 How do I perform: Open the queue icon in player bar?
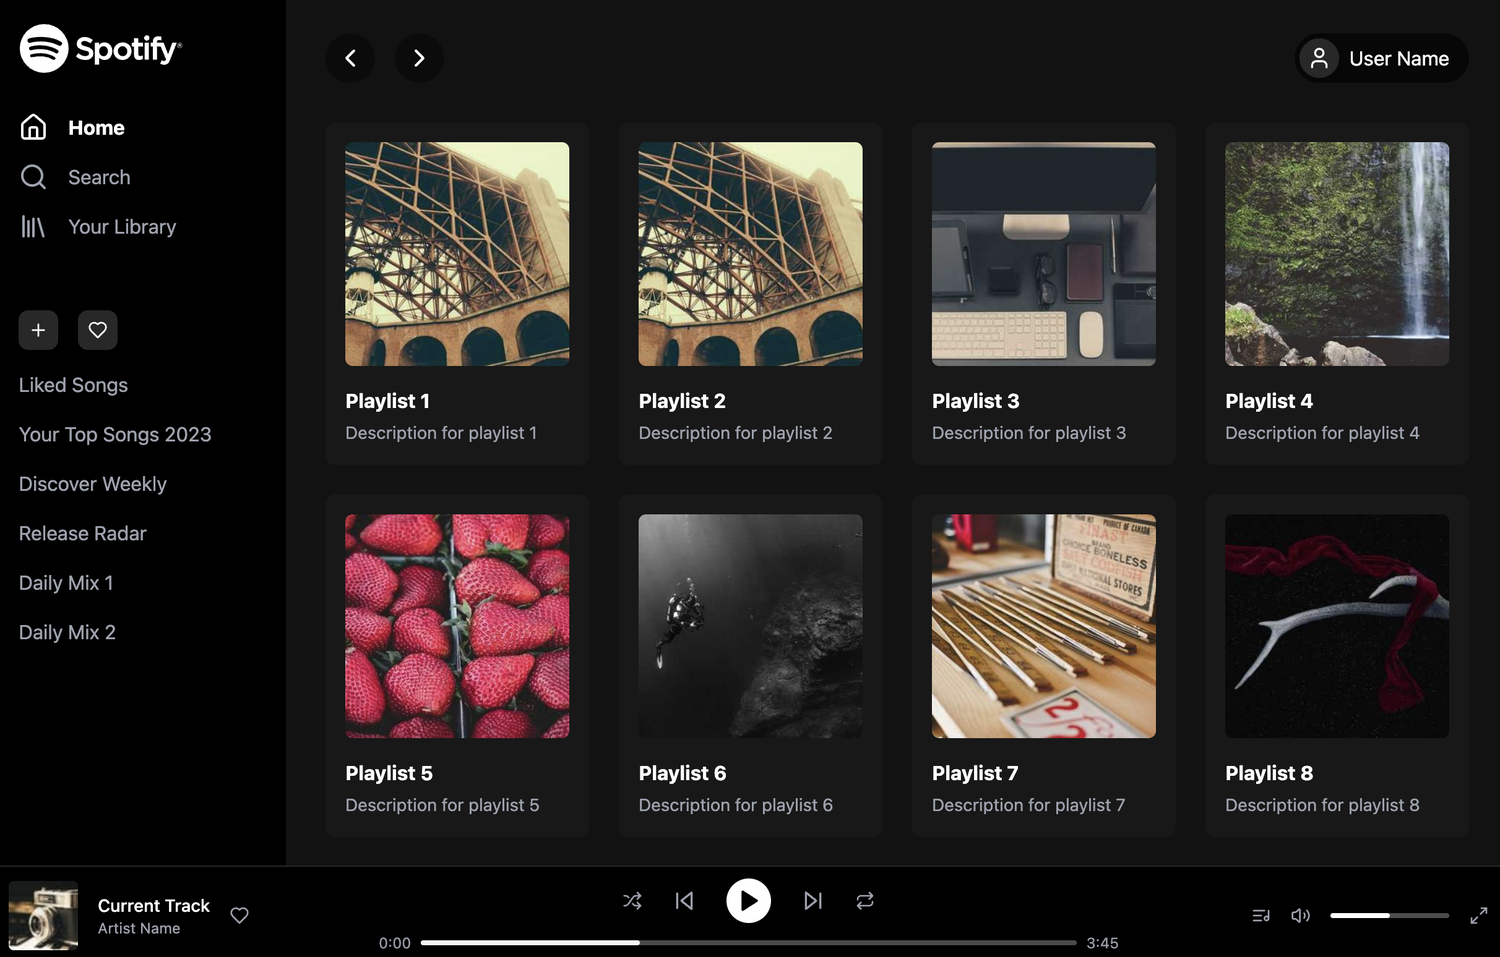[x=1261, y=915]
